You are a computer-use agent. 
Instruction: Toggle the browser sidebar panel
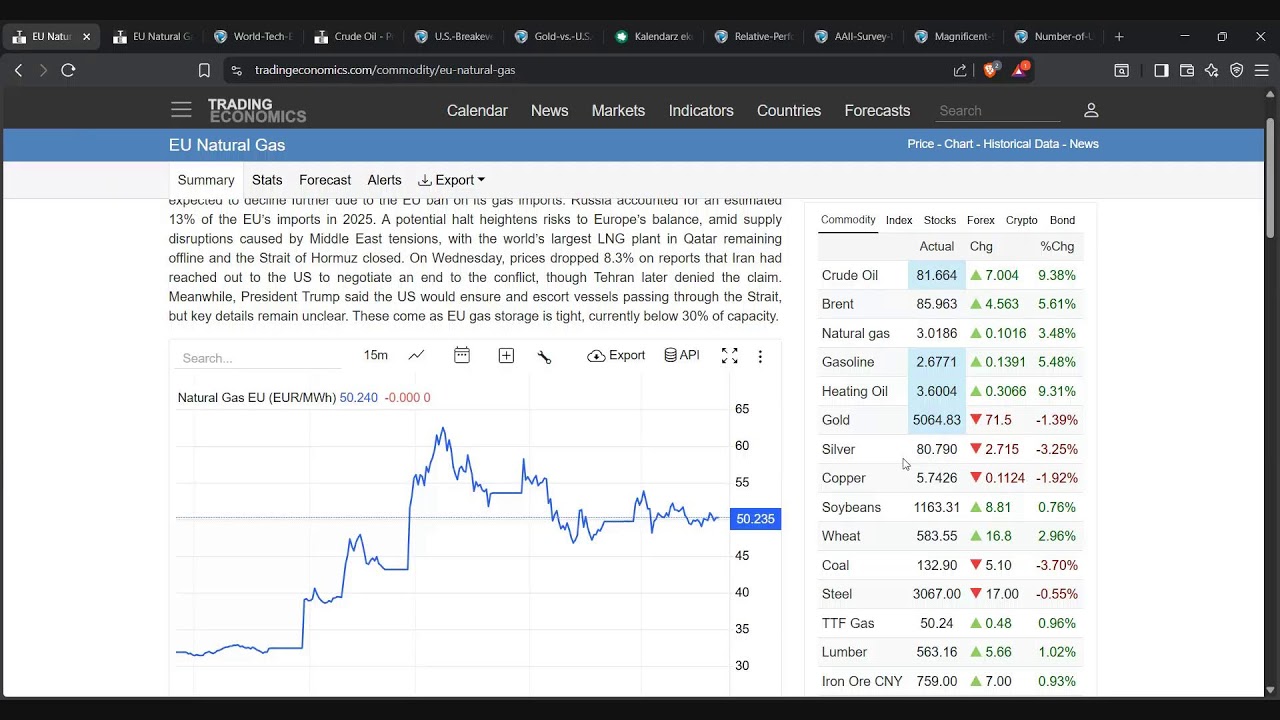1161,70
